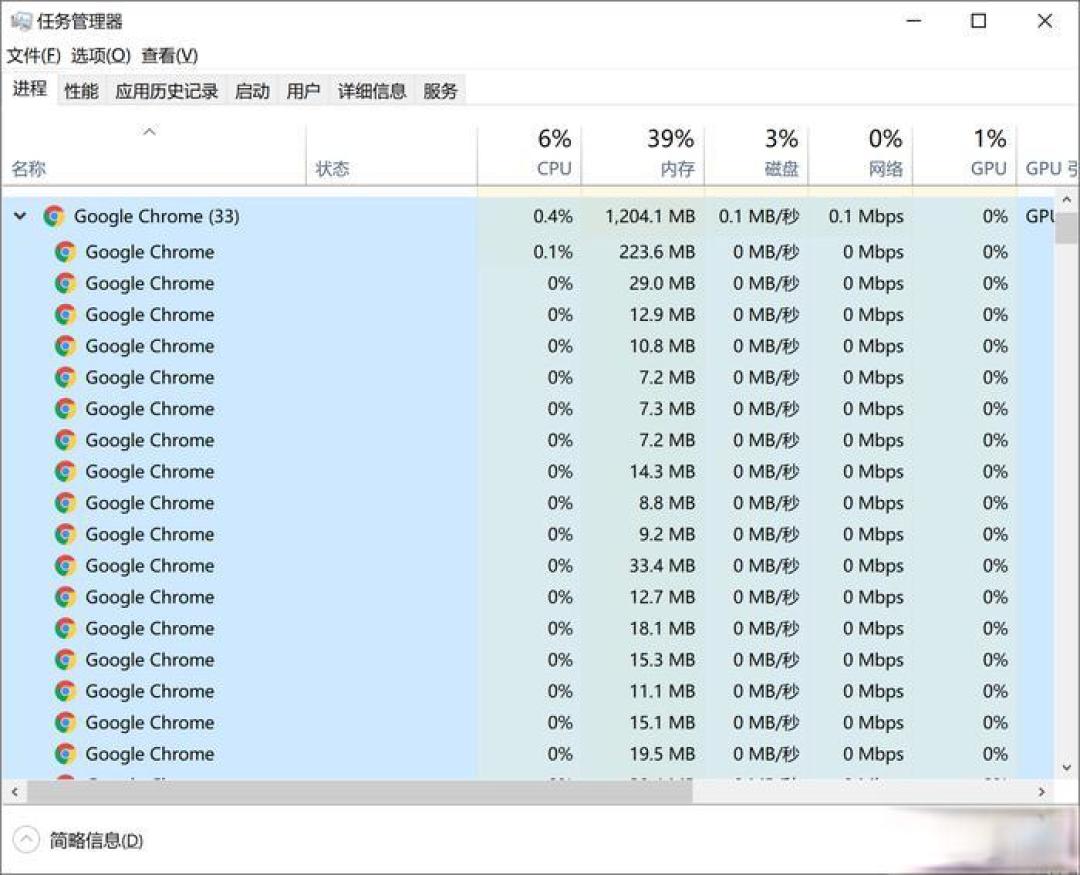Image resolution: width=1080 pixels, height=875 pixels.
Task: Open the 查看(V) menu
Action: tap(169, 56)
